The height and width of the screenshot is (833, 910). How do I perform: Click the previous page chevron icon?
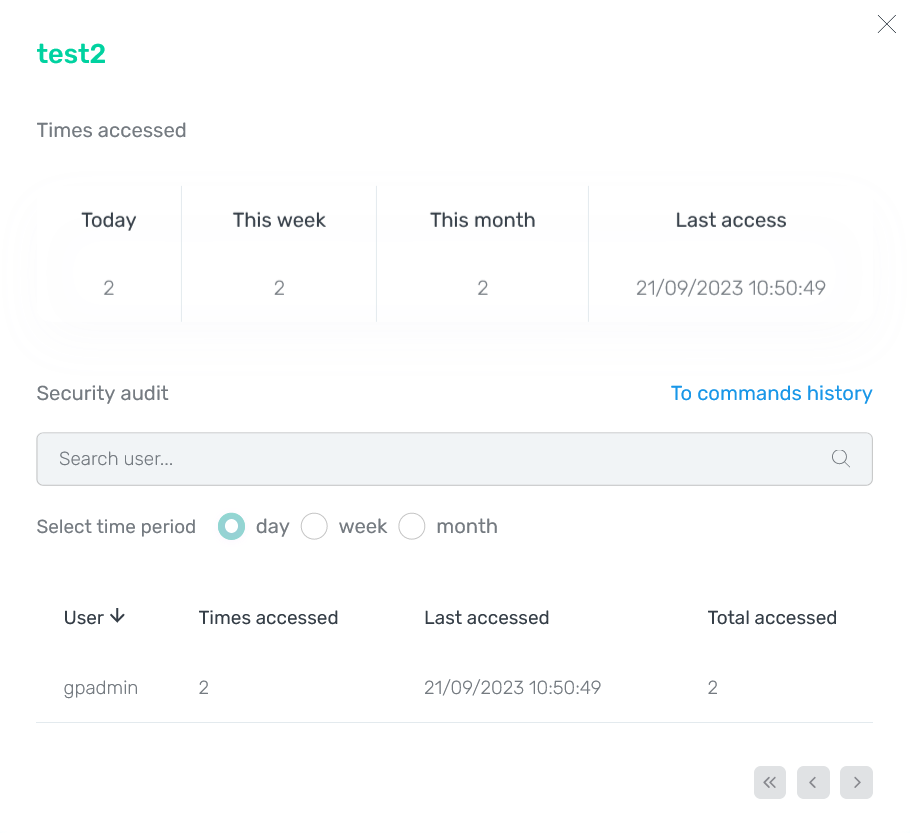813,782
